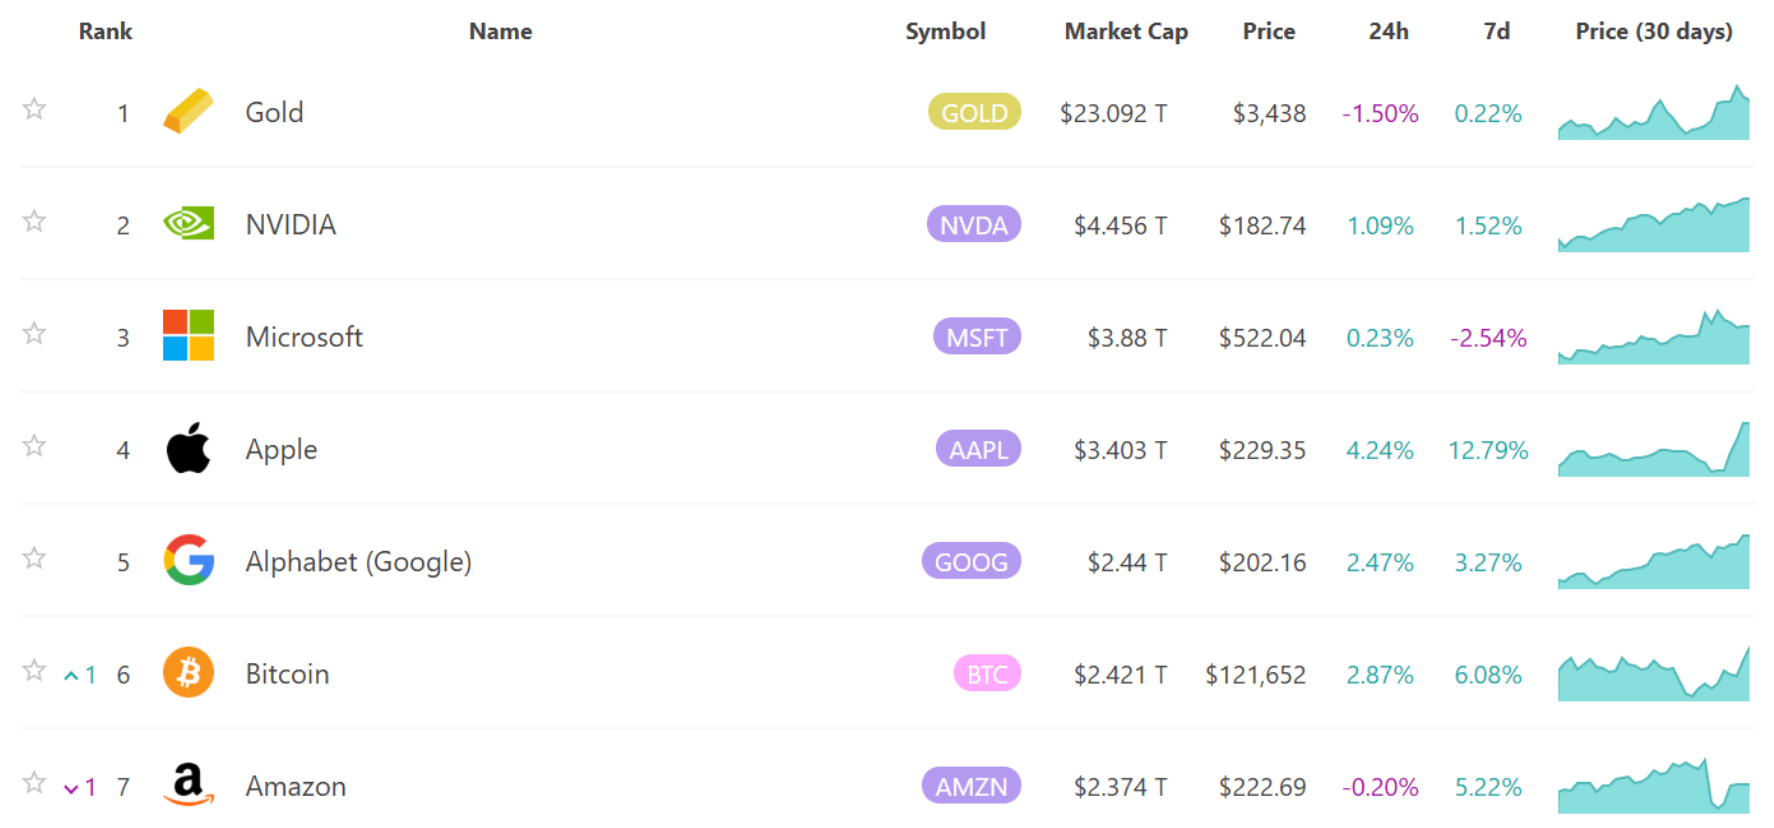Open Bitcoin's 30-day price sparkline
This screenshot has width=1774, height=828.
point(1653,673)
